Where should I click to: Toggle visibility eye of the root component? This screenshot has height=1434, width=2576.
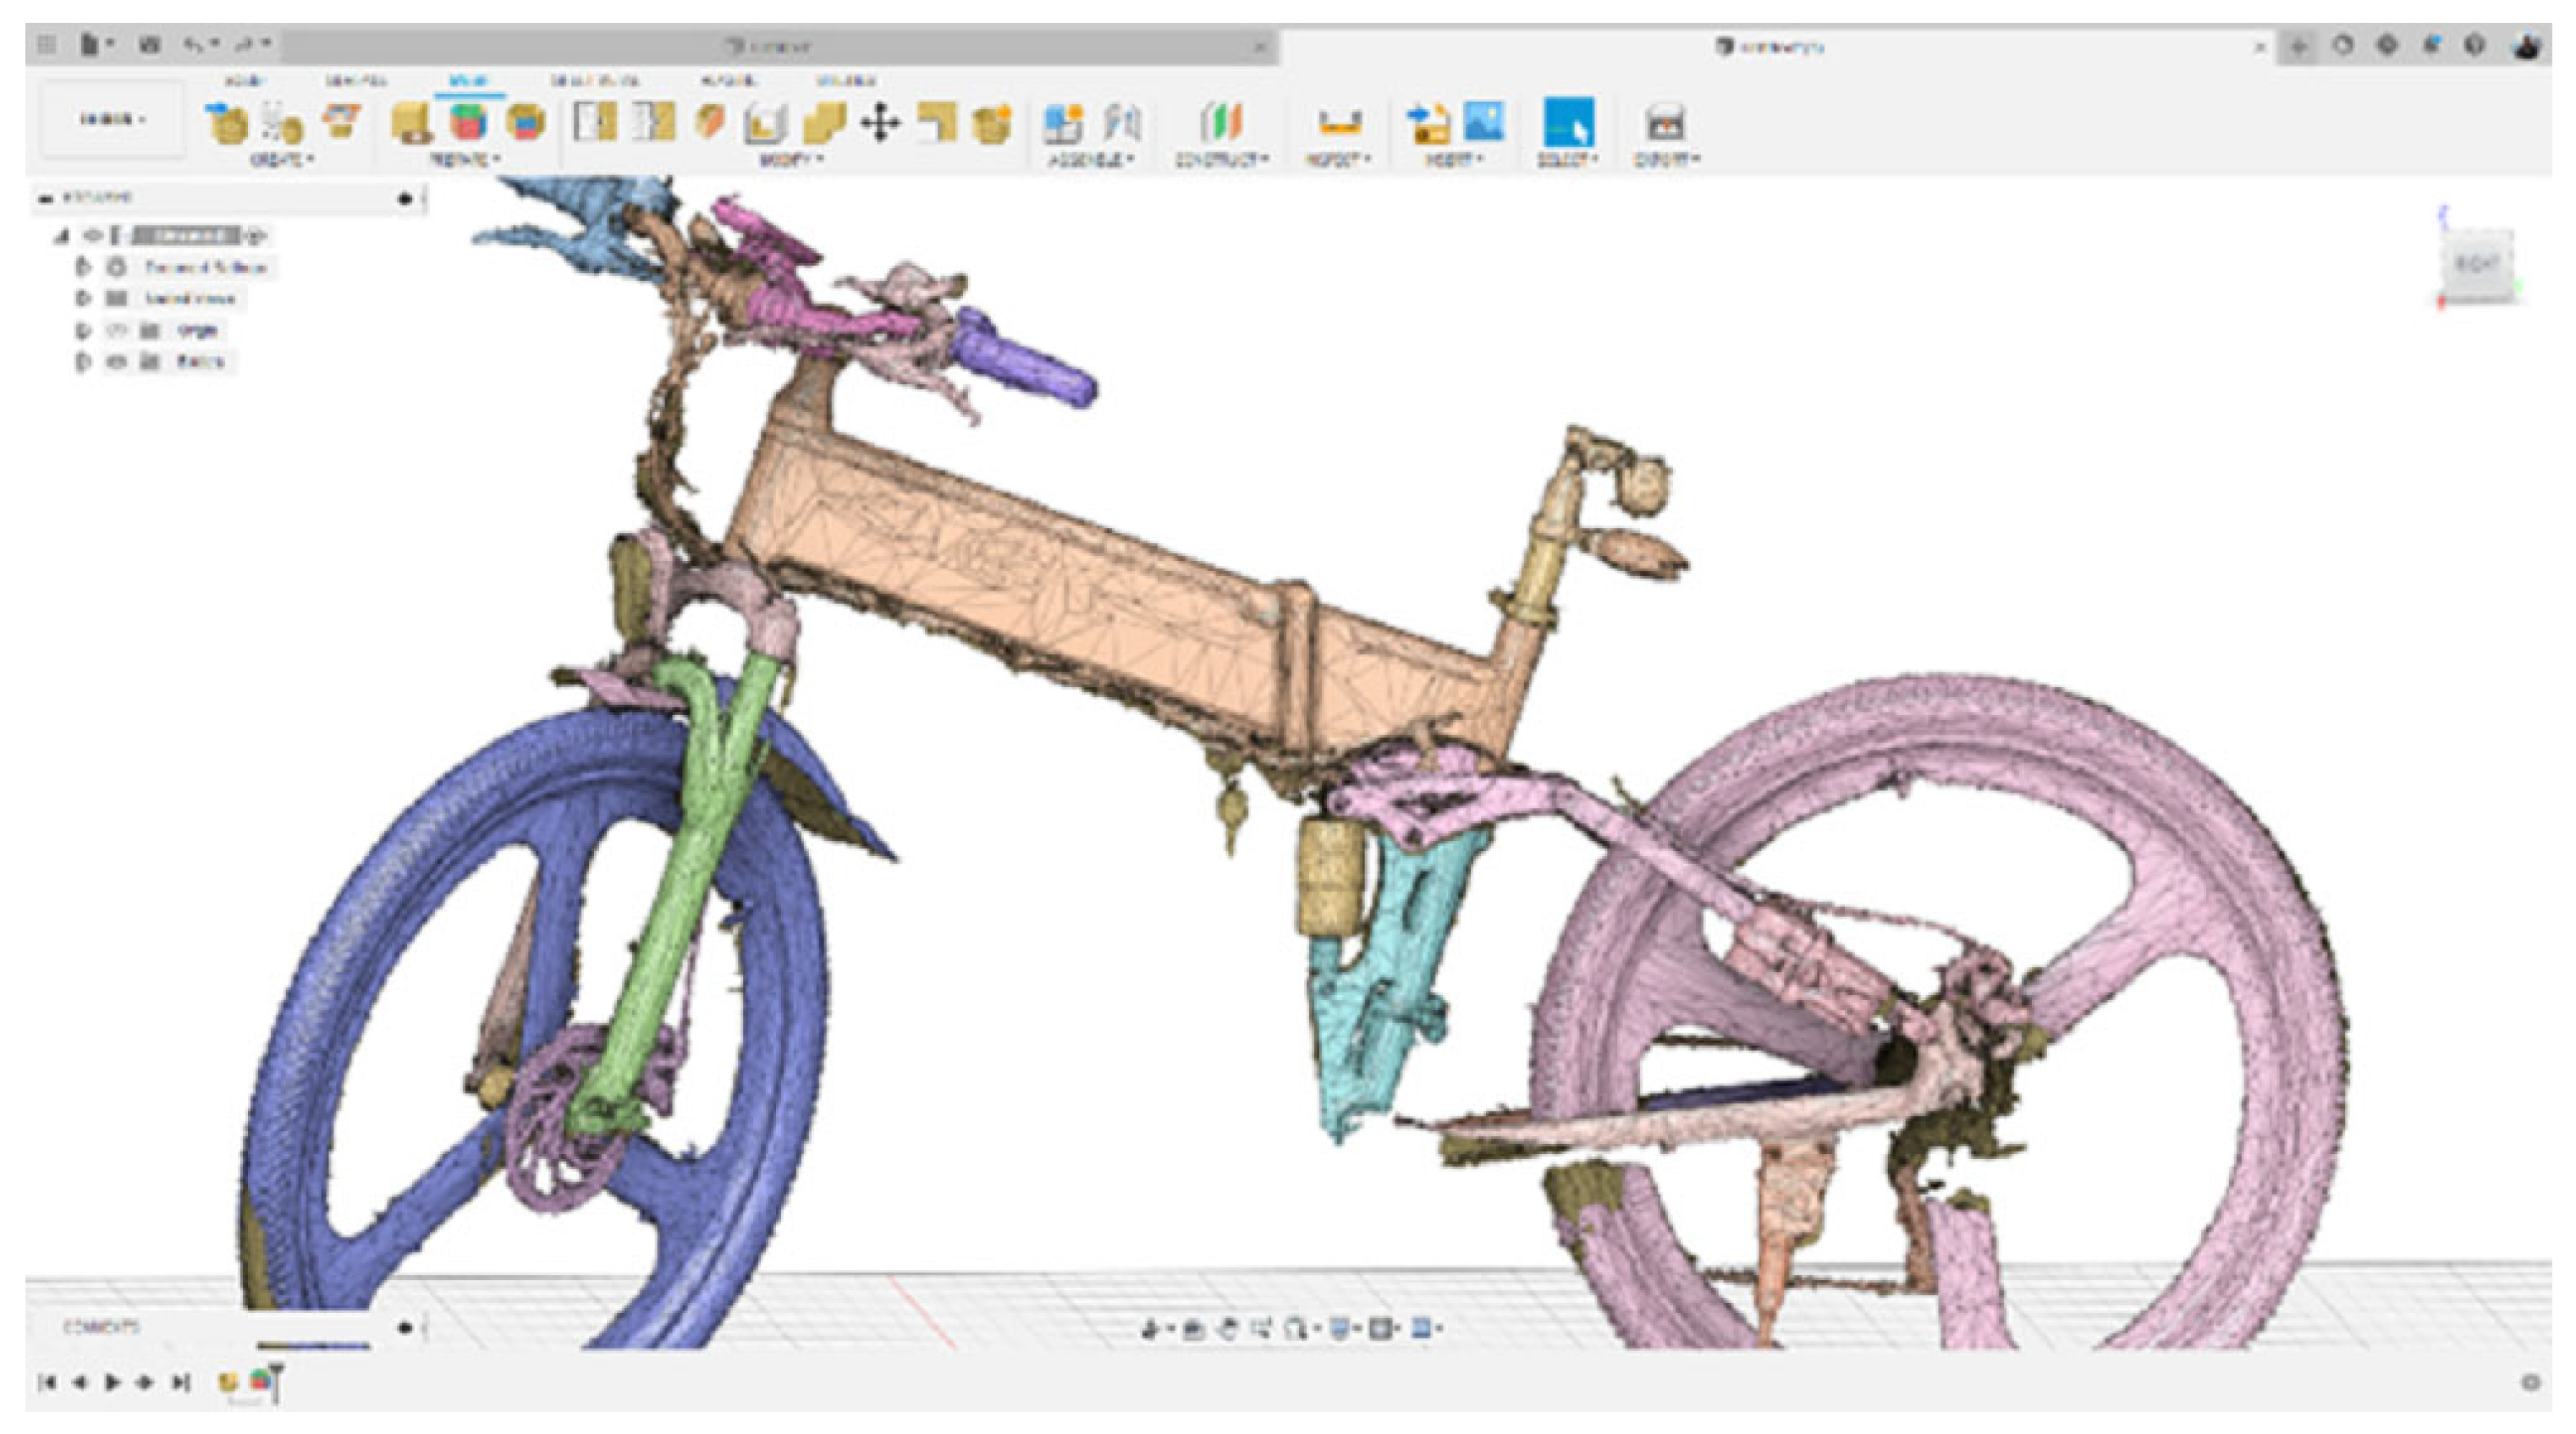point(93,236)
